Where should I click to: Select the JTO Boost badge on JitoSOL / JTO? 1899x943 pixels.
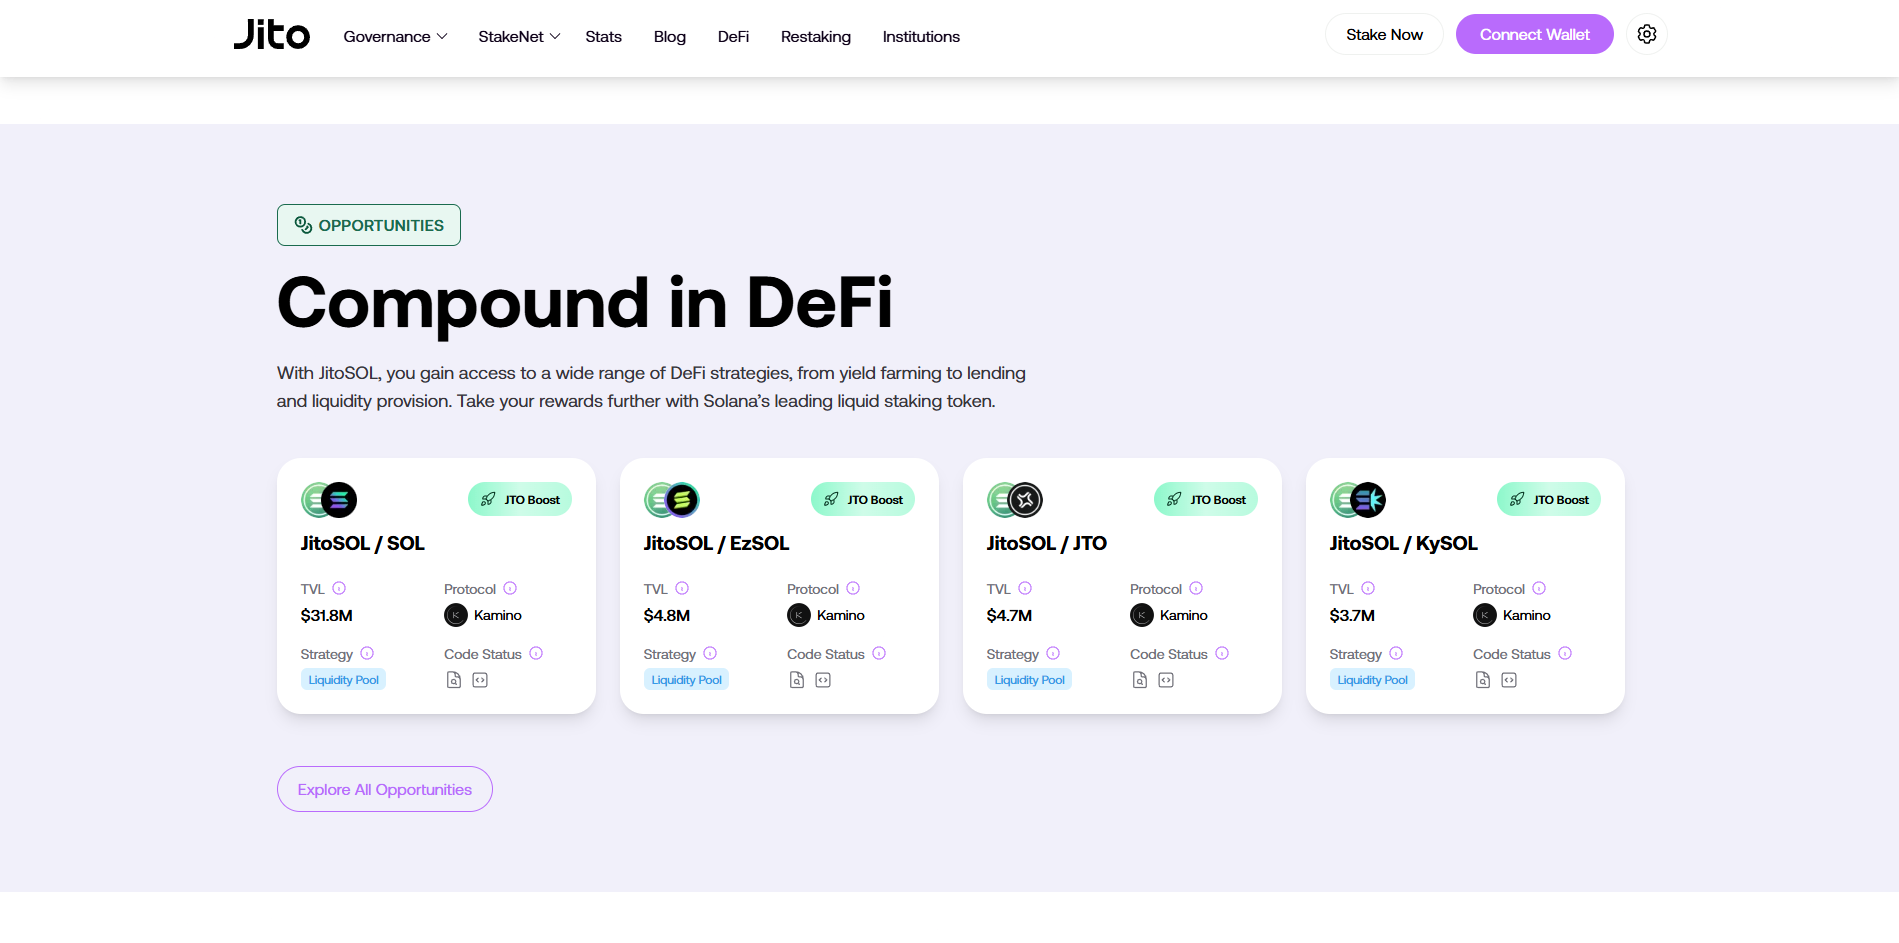click(1205, 499)
